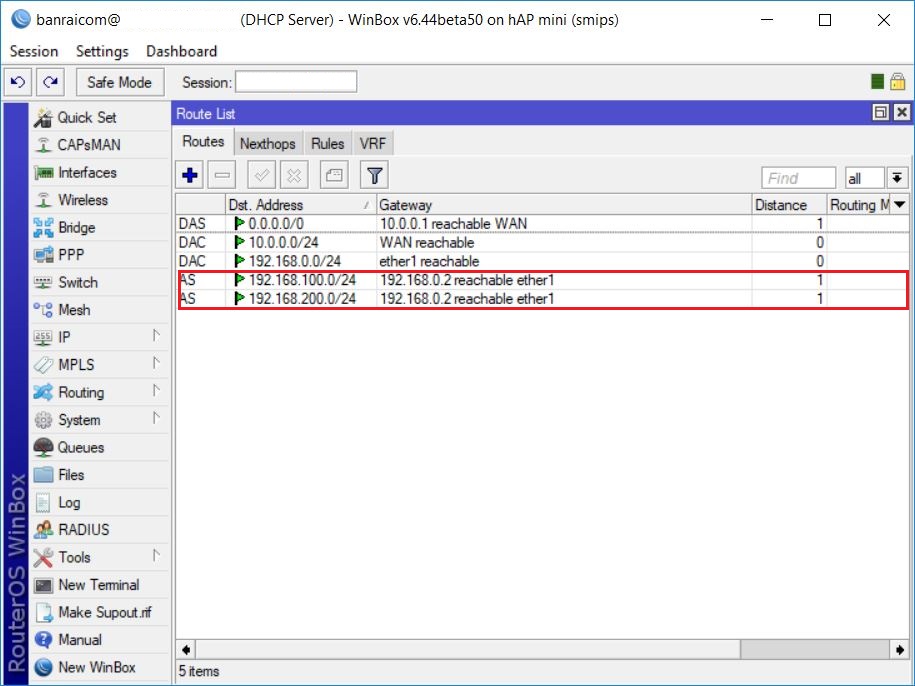This screenshot has height=686, width=915.
Task: Click the Disable X button
Action: click(x=294, y=175)
